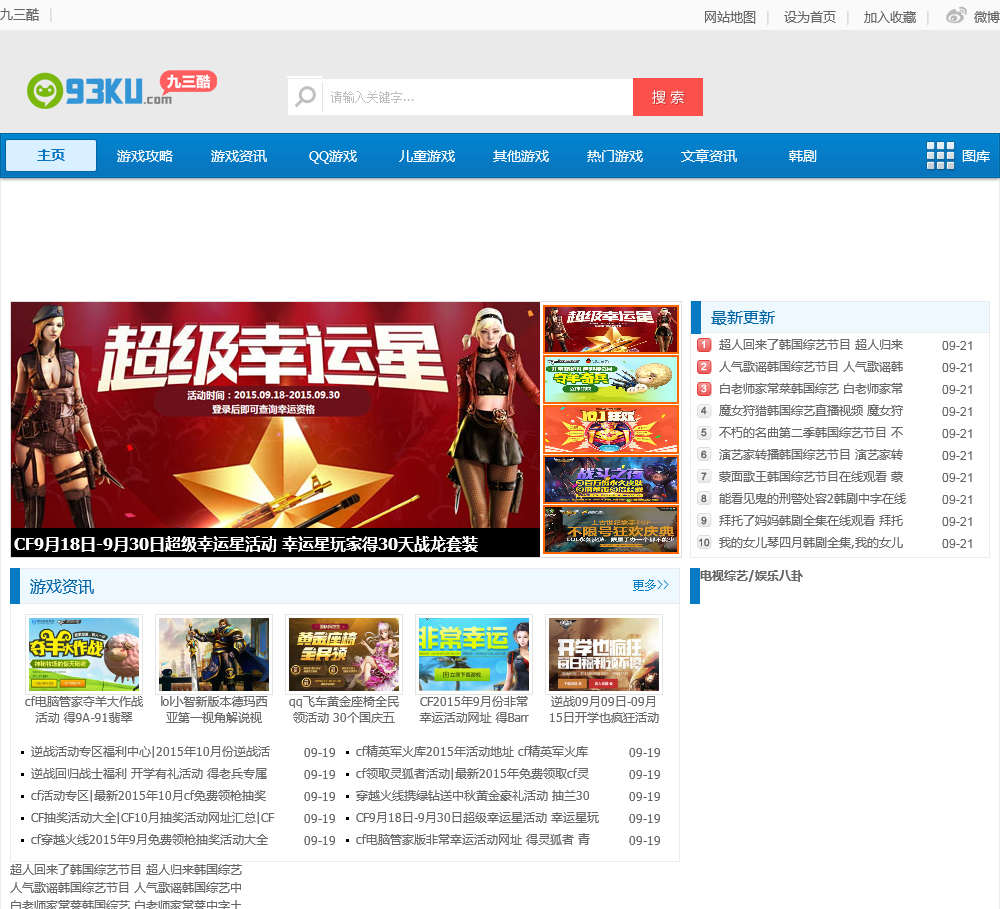The width and height of the screenshot is (1000, 909).
Task: Click the 电视综艺/娱乐八卦 heading
Action: click(751, 576)
